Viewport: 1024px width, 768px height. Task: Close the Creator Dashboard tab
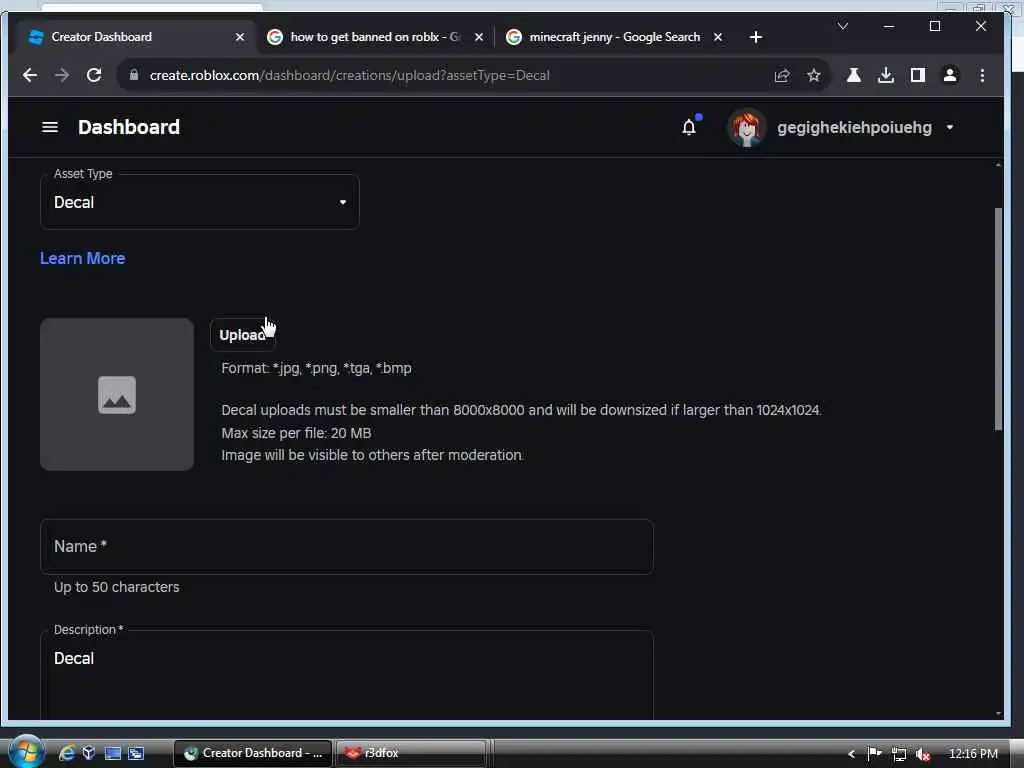pyautogui.click(x=240, y=37)
